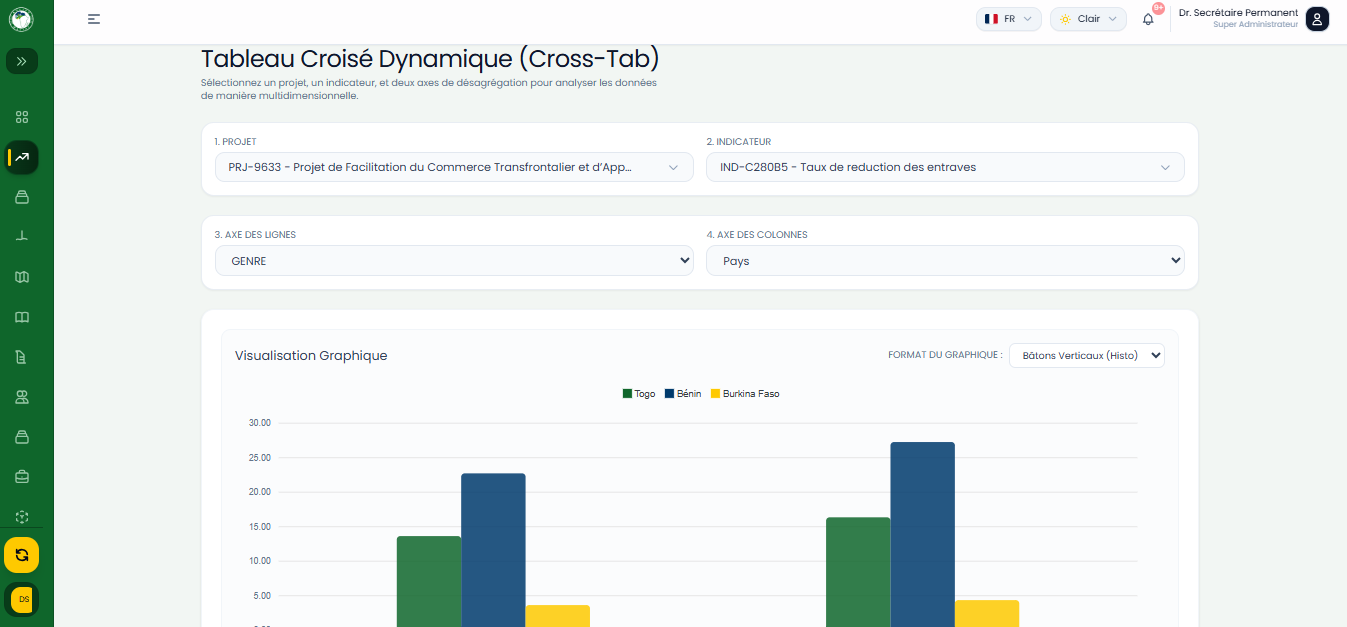
Task: Open the dashed cube sidebar icon
Action: click(22, 517)
